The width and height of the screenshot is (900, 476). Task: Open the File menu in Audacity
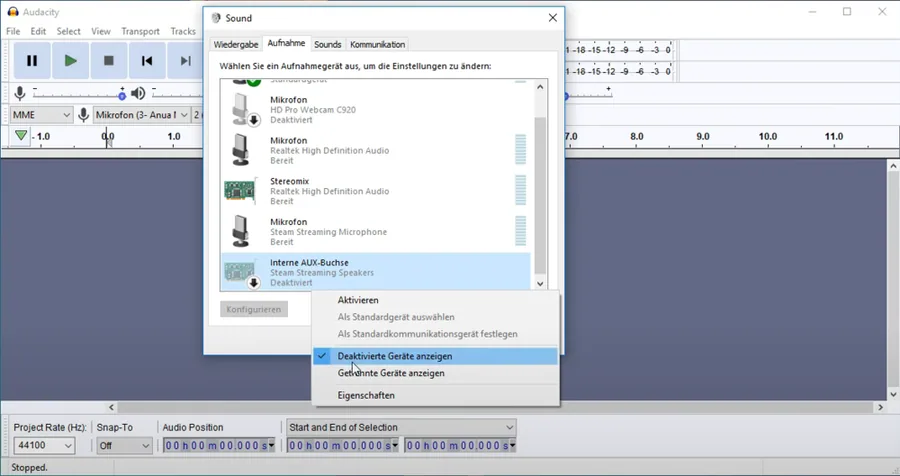pos(13,31)
